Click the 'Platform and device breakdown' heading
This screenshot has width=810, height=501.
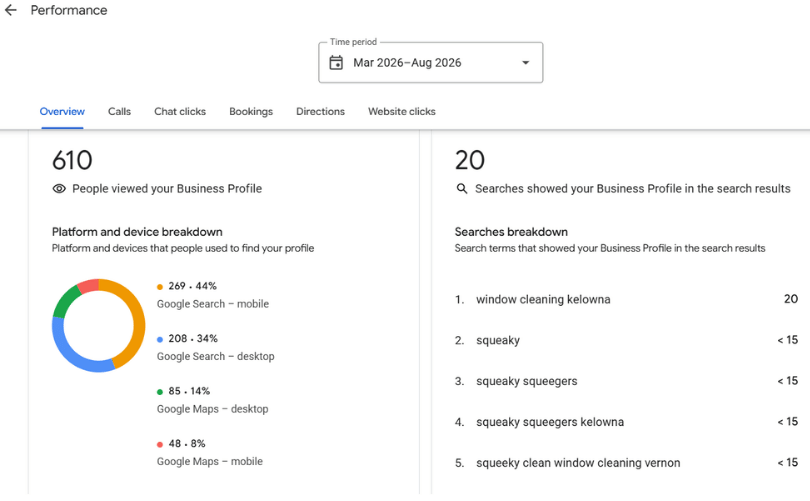pyautogui.click(x=137, y=232)
